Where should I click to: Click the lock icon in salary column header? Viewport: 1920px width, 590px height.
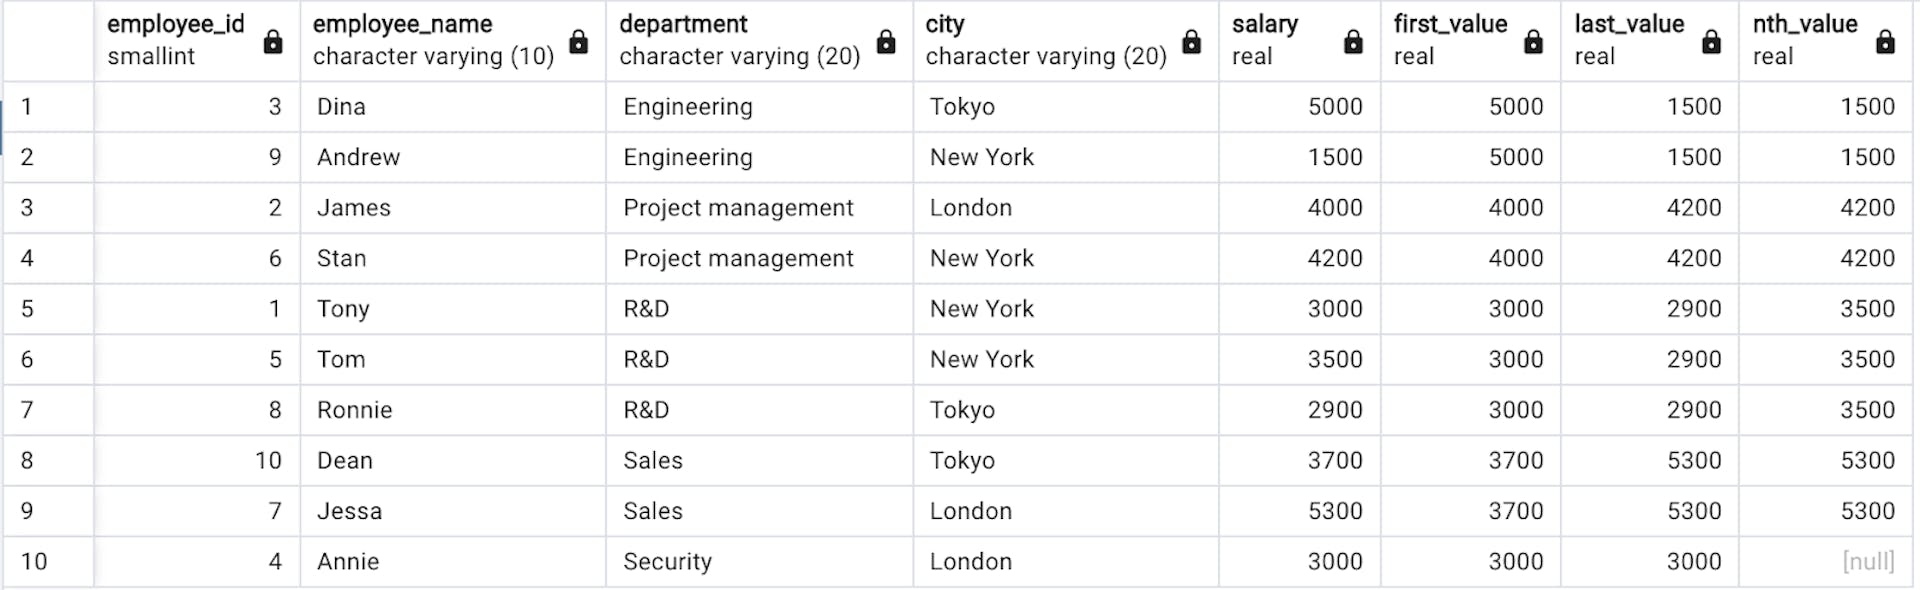coord(1353,42)
